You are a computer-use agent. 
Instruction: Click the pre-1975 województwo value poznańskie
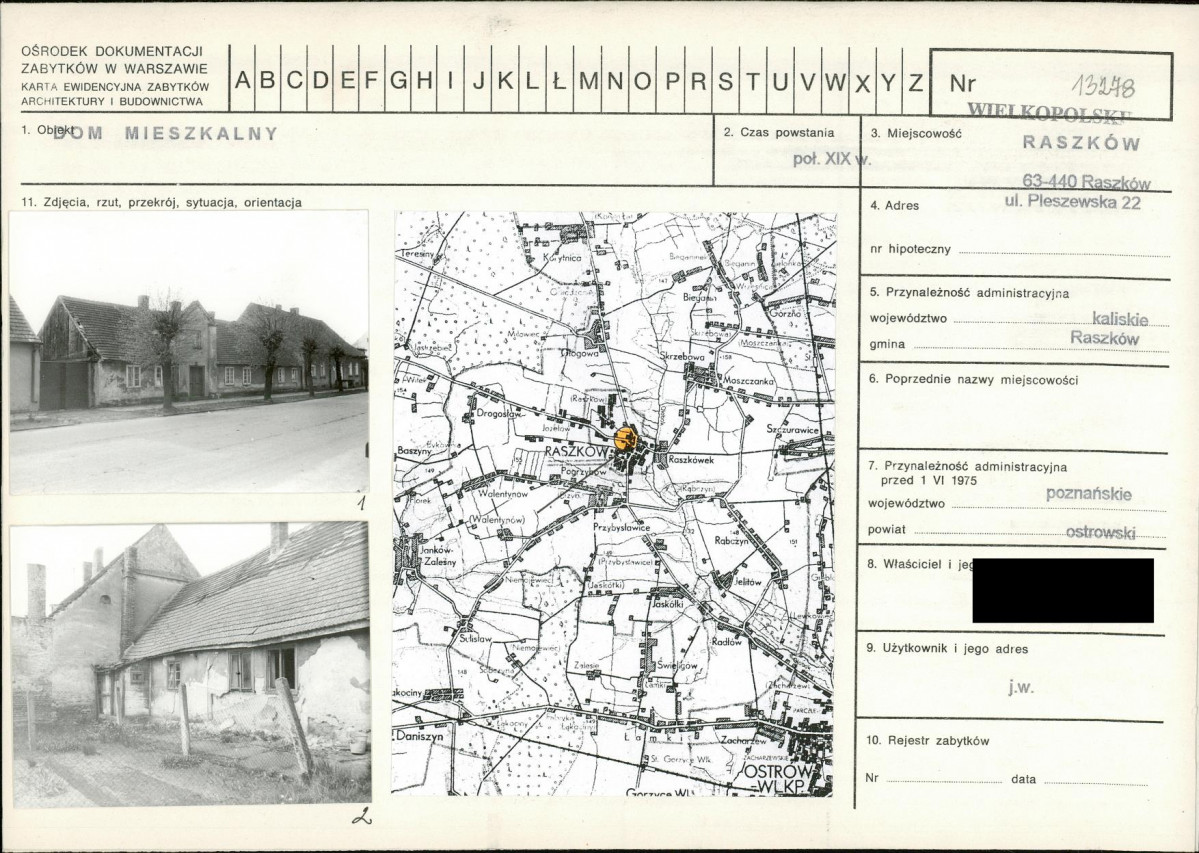[1088, 494]
